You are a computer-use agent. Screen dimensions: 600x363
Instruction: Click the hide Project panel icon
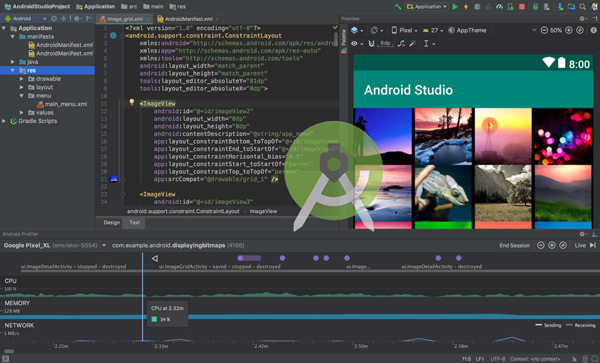[89, 18]
